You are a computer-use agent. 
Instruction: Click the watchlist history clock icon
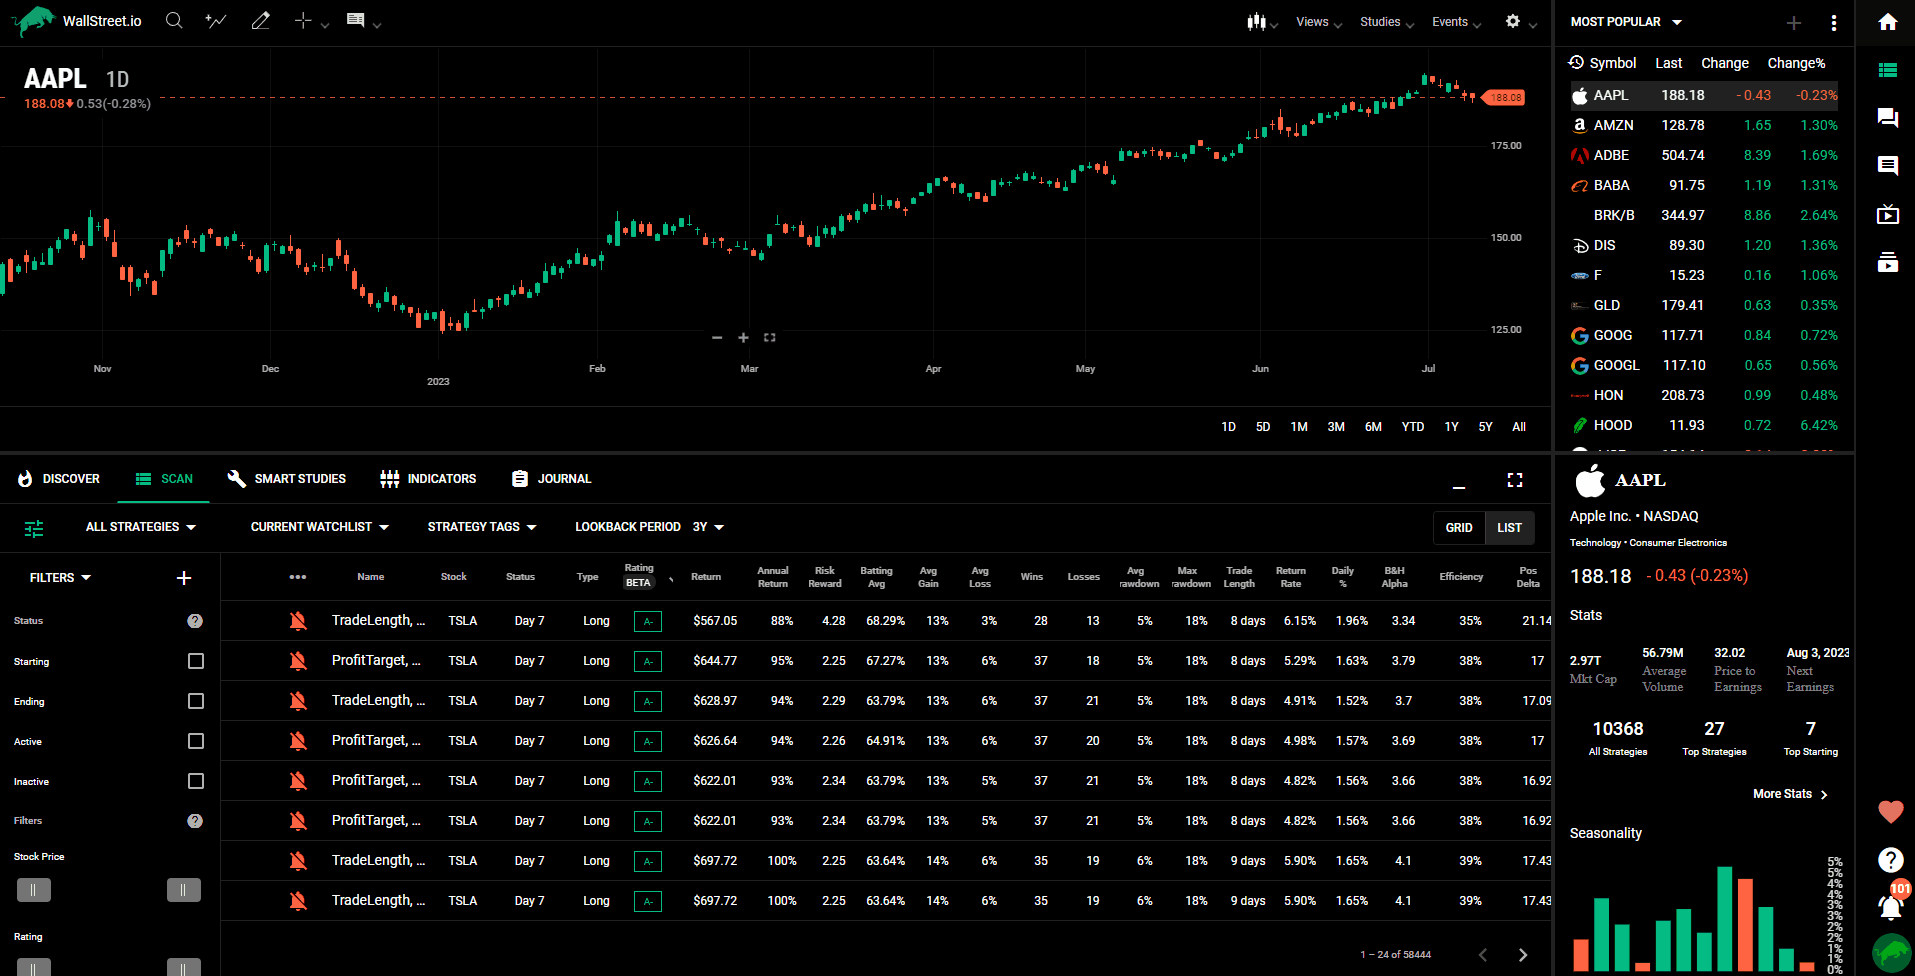tap(1577, 62)
